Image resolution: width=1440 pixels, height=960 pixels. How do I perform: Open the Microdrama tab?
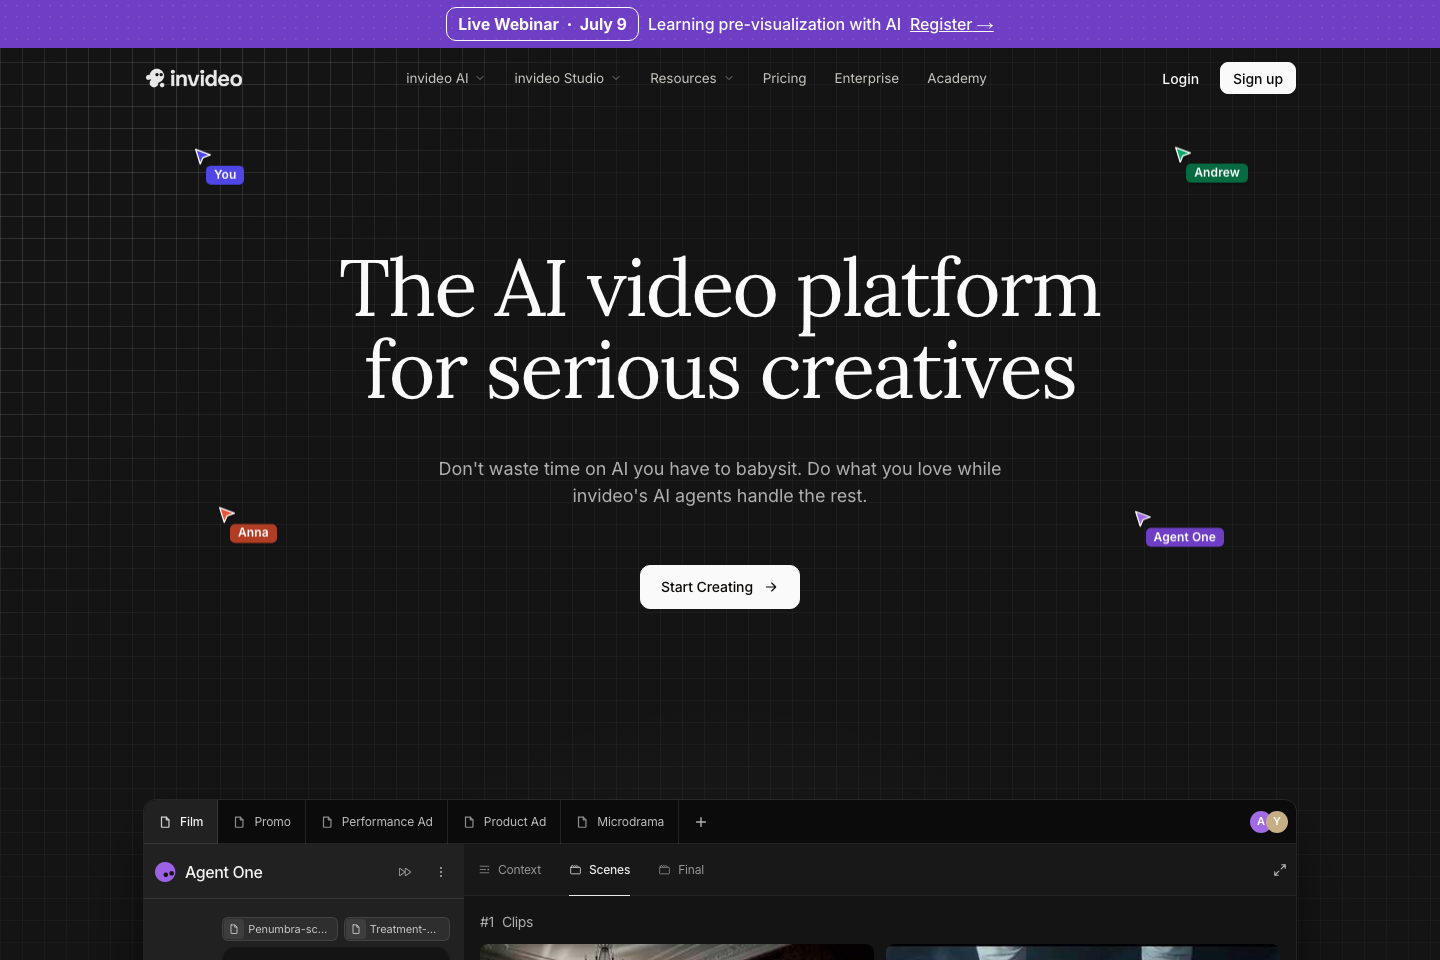pos(620,822)
